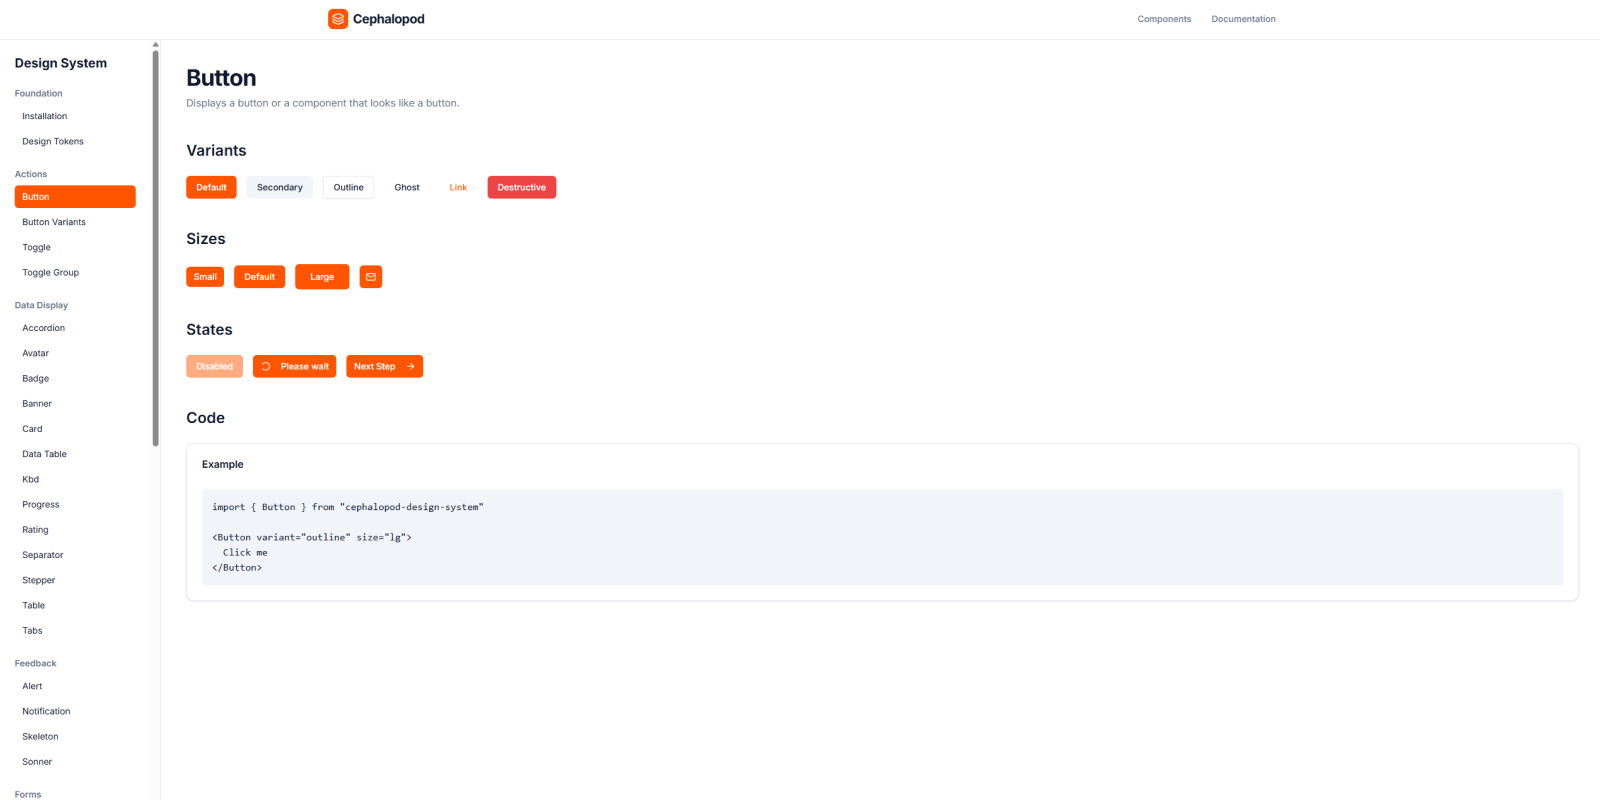1600x800 pixels.
Task: Go to Stepper in the sidebar
Action: click(75, 581)
